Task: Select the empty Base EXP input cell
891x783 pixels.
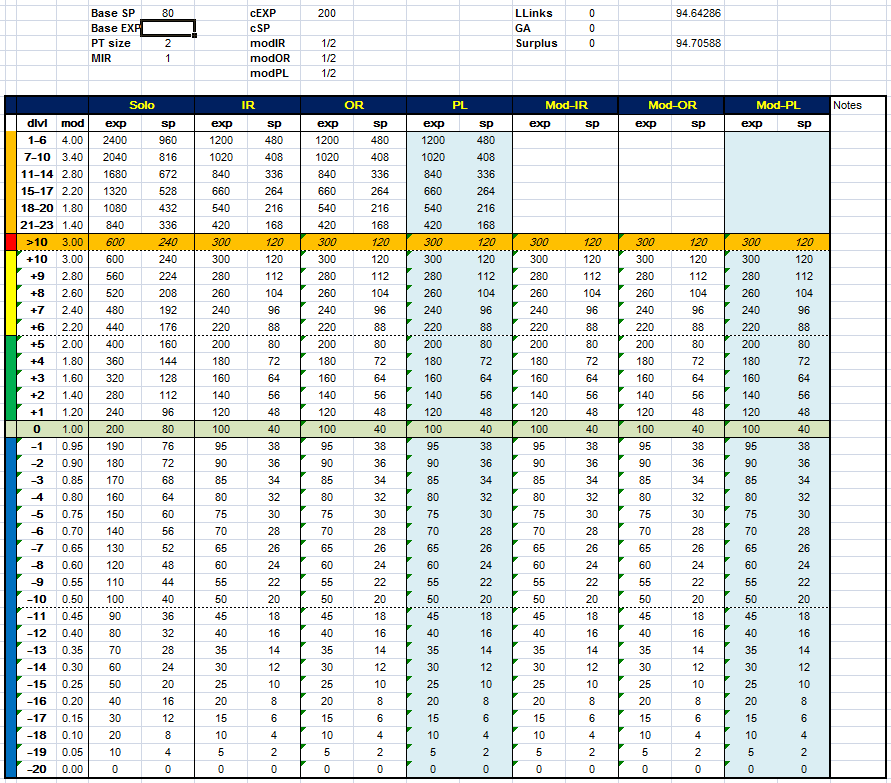Action: [x=167, y=29]
